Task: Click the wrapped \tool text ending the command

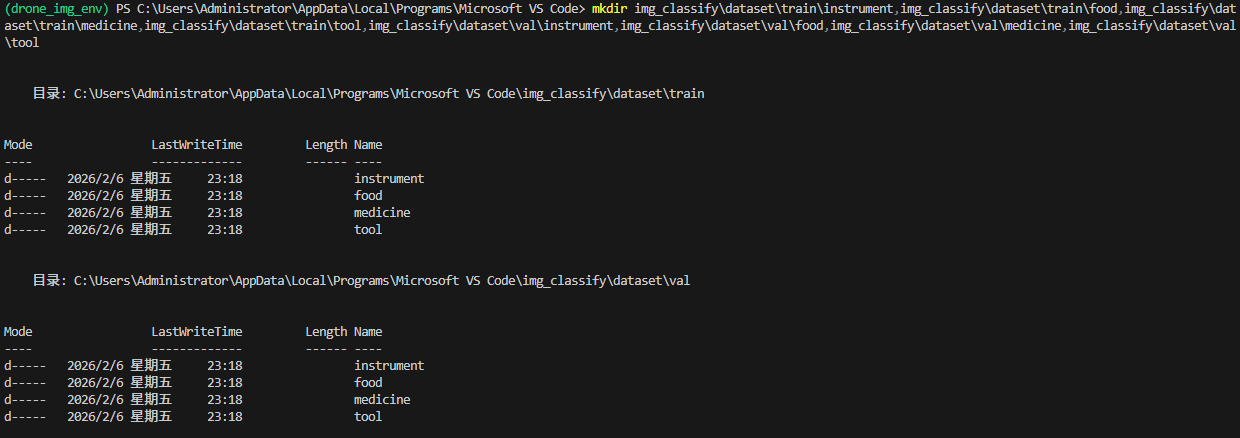Action: pyautogui.click(x=21, y=43)
